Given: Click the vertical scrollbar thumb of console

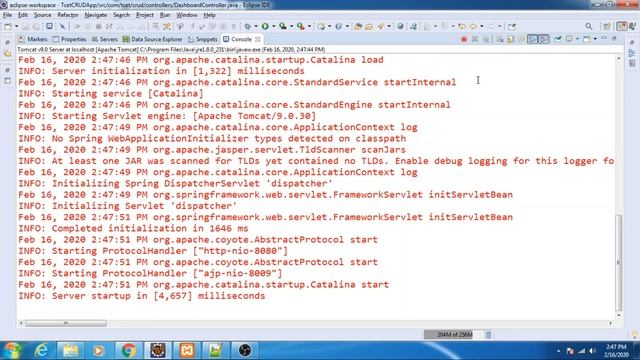Looking at the screenshot, I should coord(619,262).
